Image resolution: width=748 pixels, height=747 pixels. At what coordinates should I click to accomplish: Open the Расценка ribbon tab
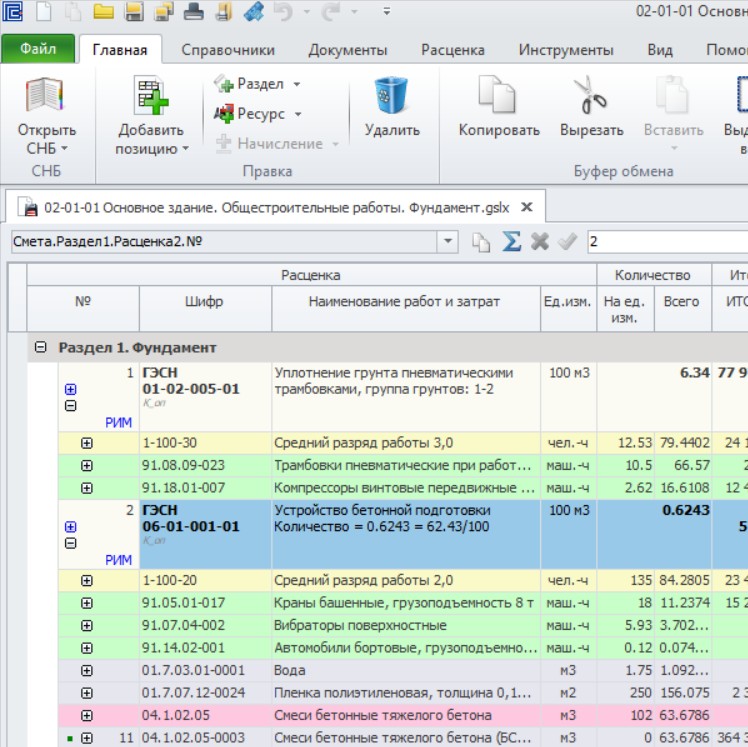click(x=453, y=50)
